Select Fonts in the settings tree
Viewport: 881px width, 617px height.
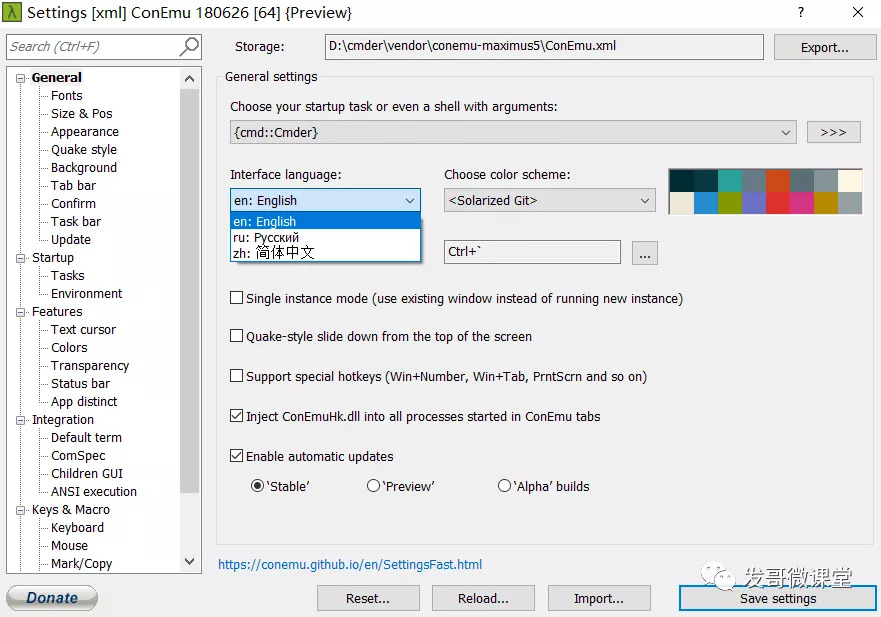67,96
